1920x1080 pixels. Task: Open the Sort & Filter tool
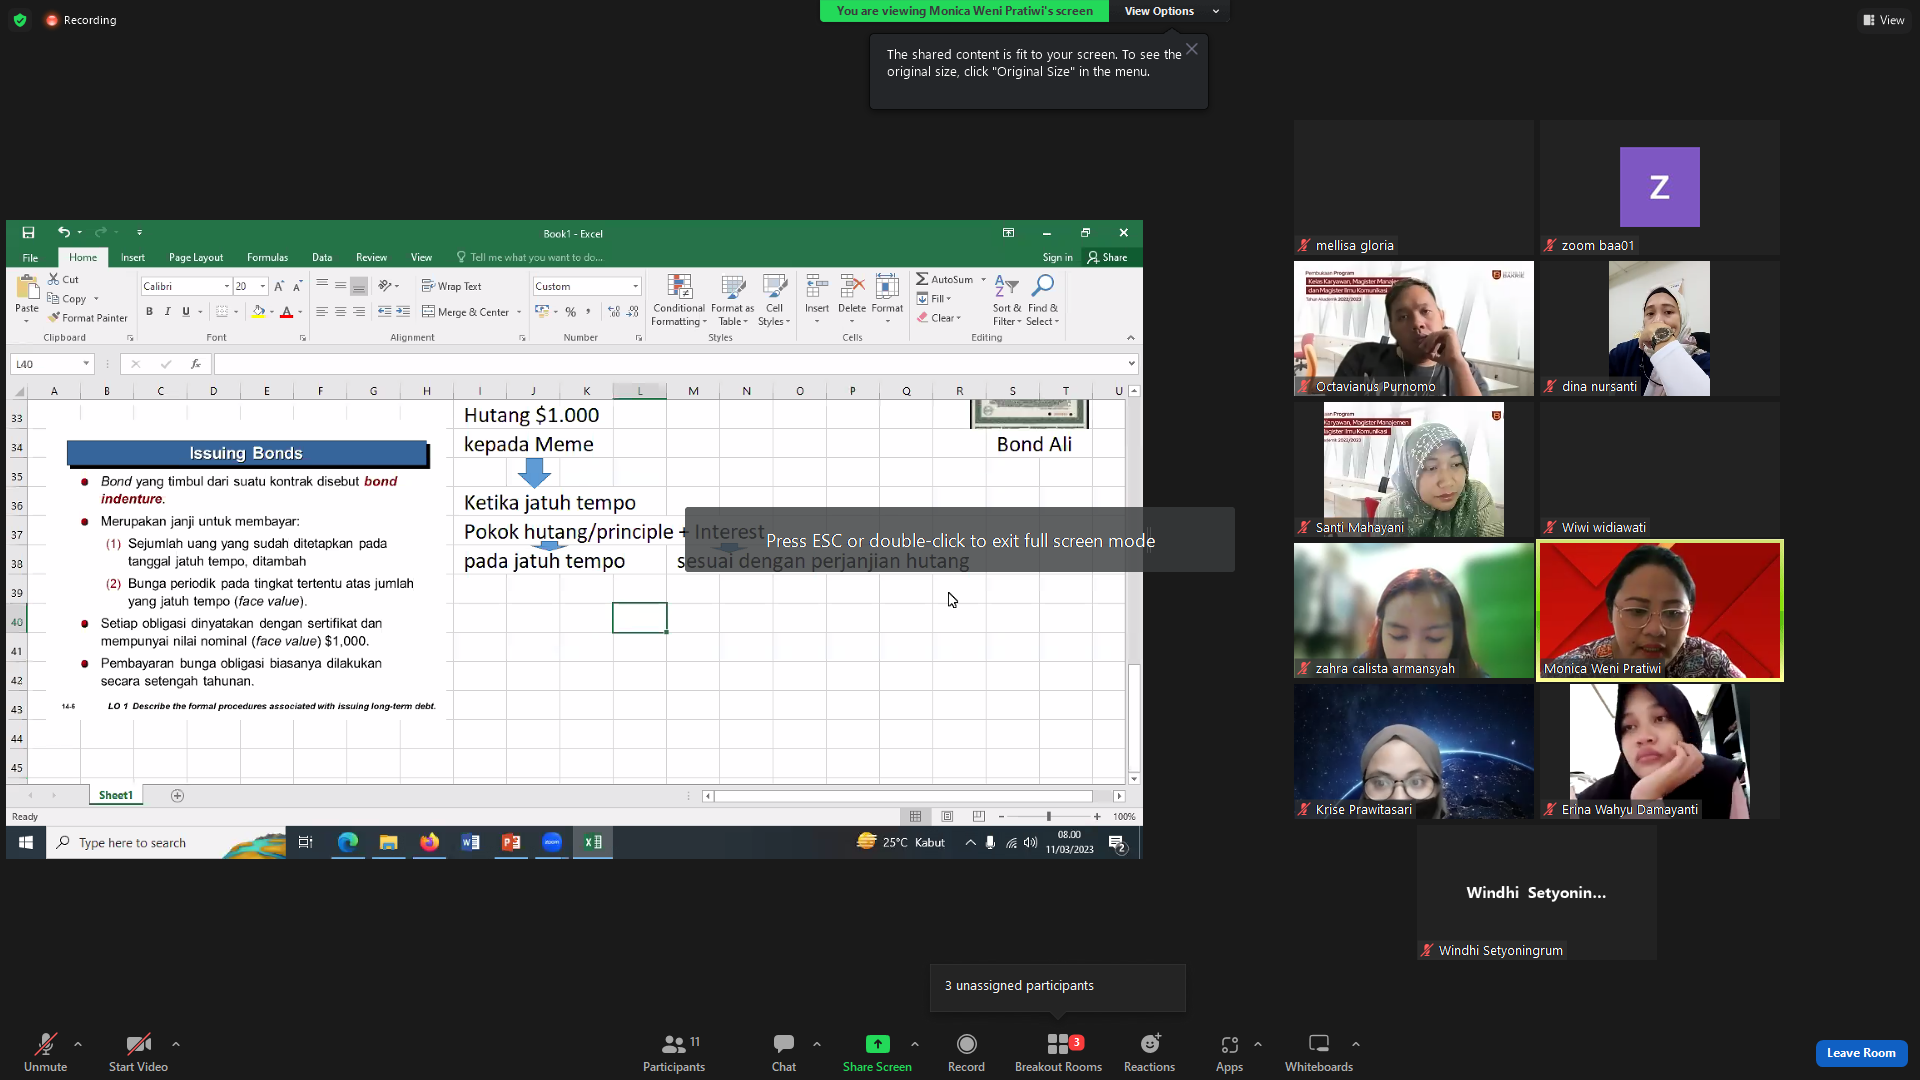point(1007,300)
